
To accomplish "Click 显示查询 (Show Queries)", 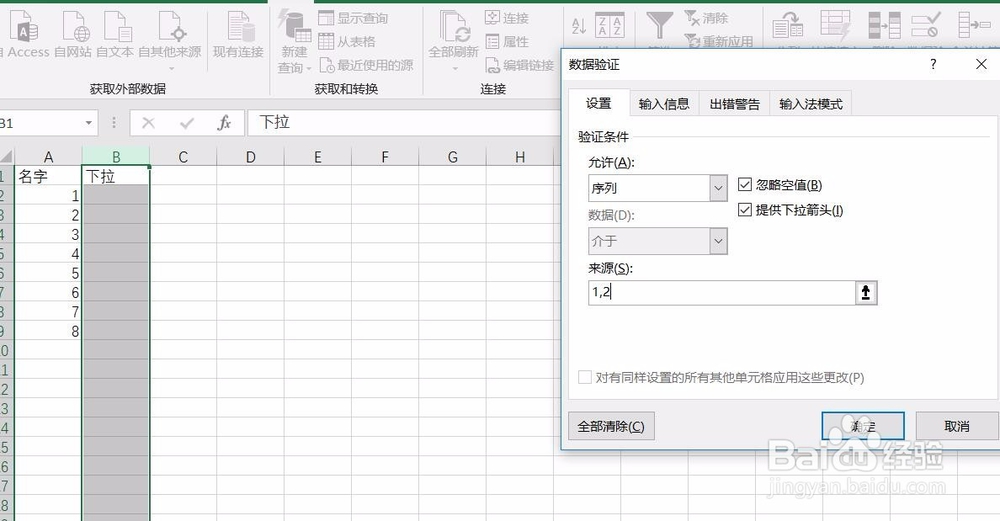I will coord(353,18).
